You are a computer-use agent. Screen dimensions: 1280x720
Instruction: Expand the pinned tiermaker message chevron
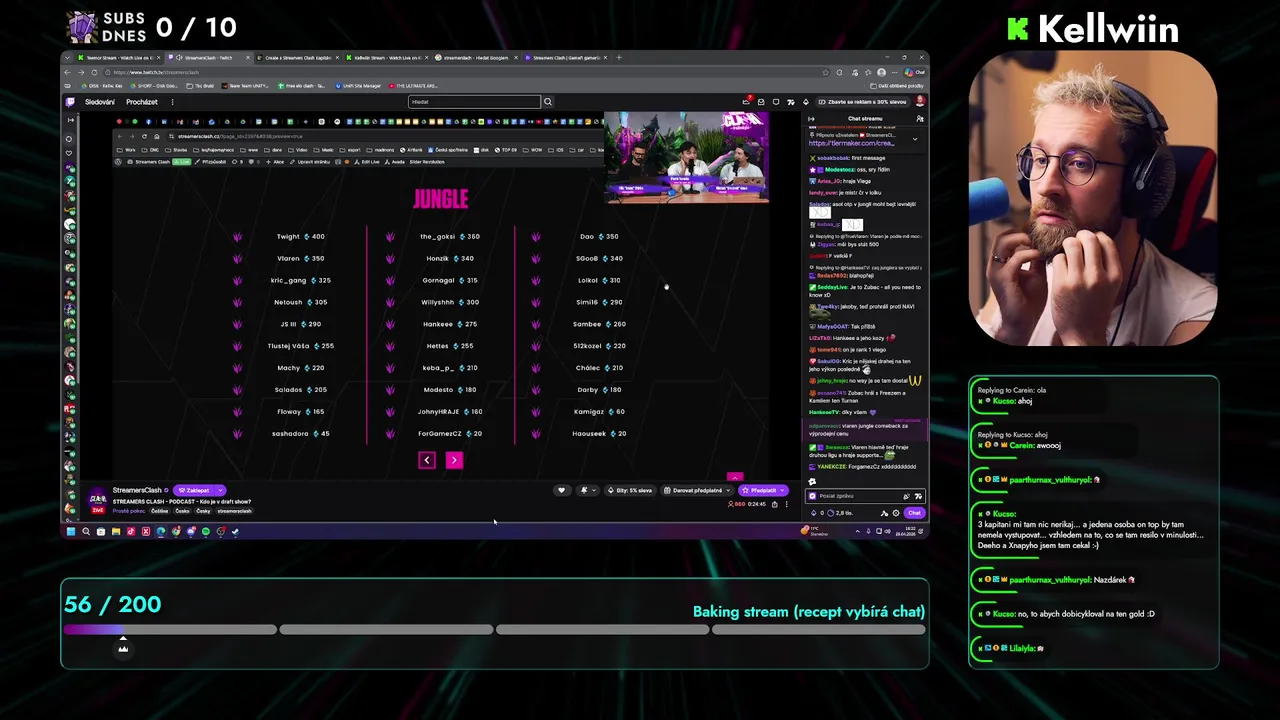click(x=914, y=138)
